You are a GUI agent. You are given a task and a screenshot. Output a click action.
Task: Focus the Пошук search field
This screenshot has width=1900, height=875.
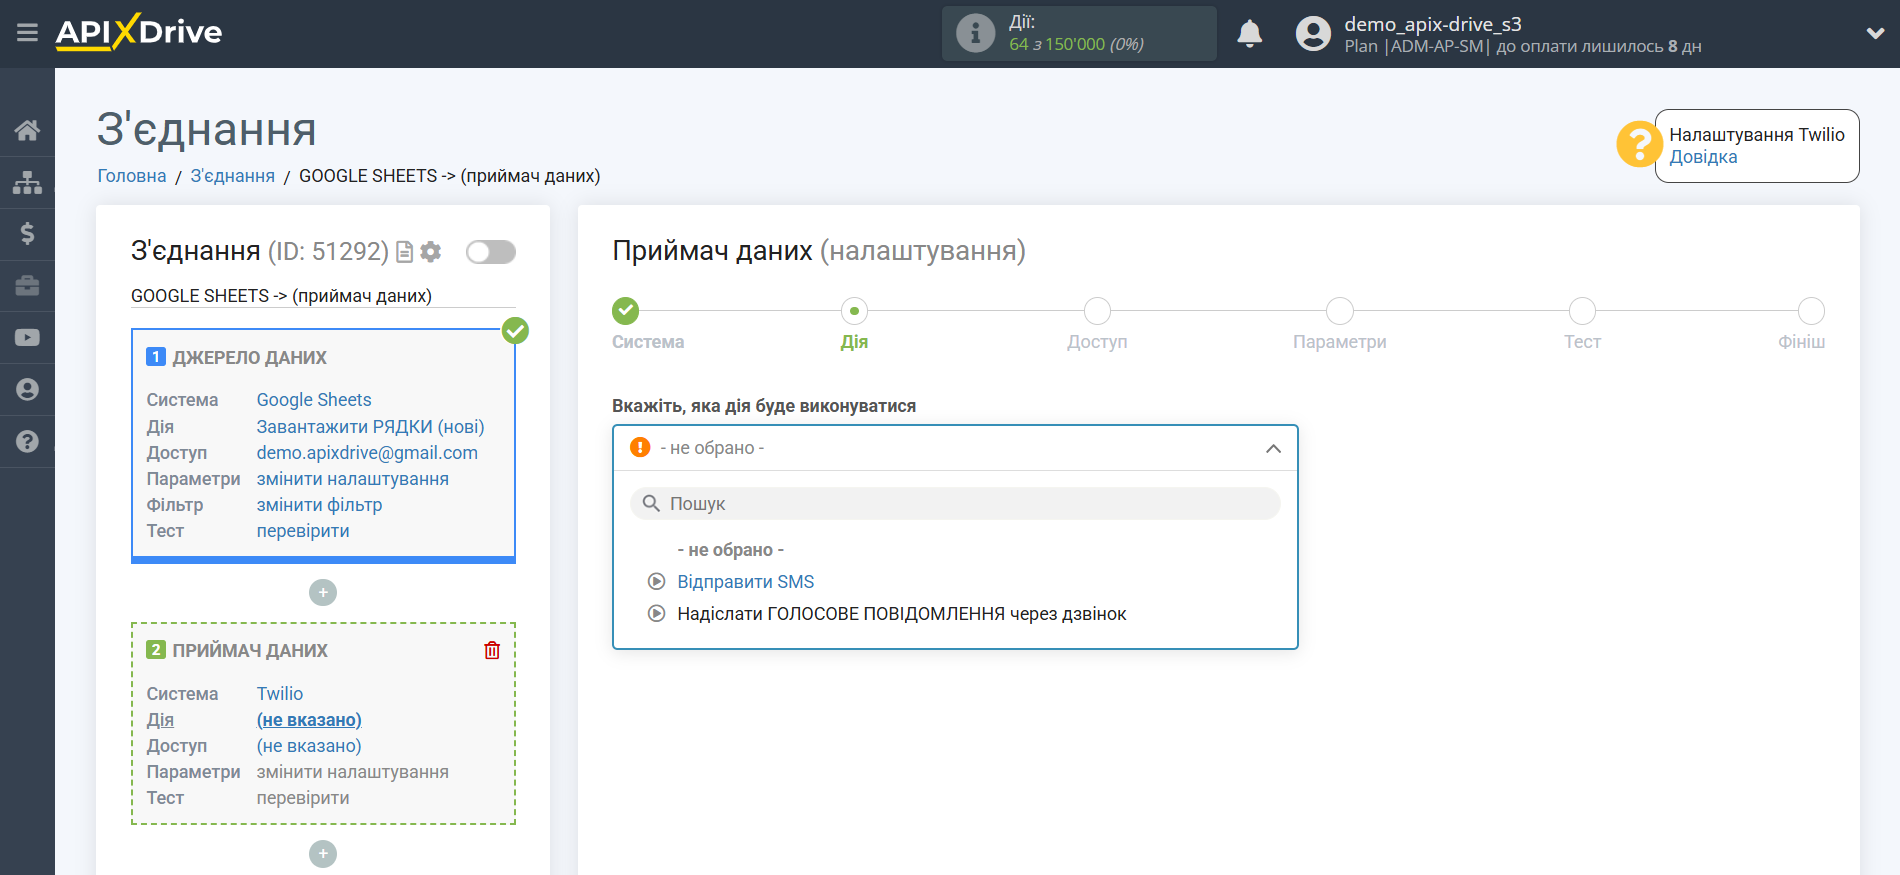(955, 504)
